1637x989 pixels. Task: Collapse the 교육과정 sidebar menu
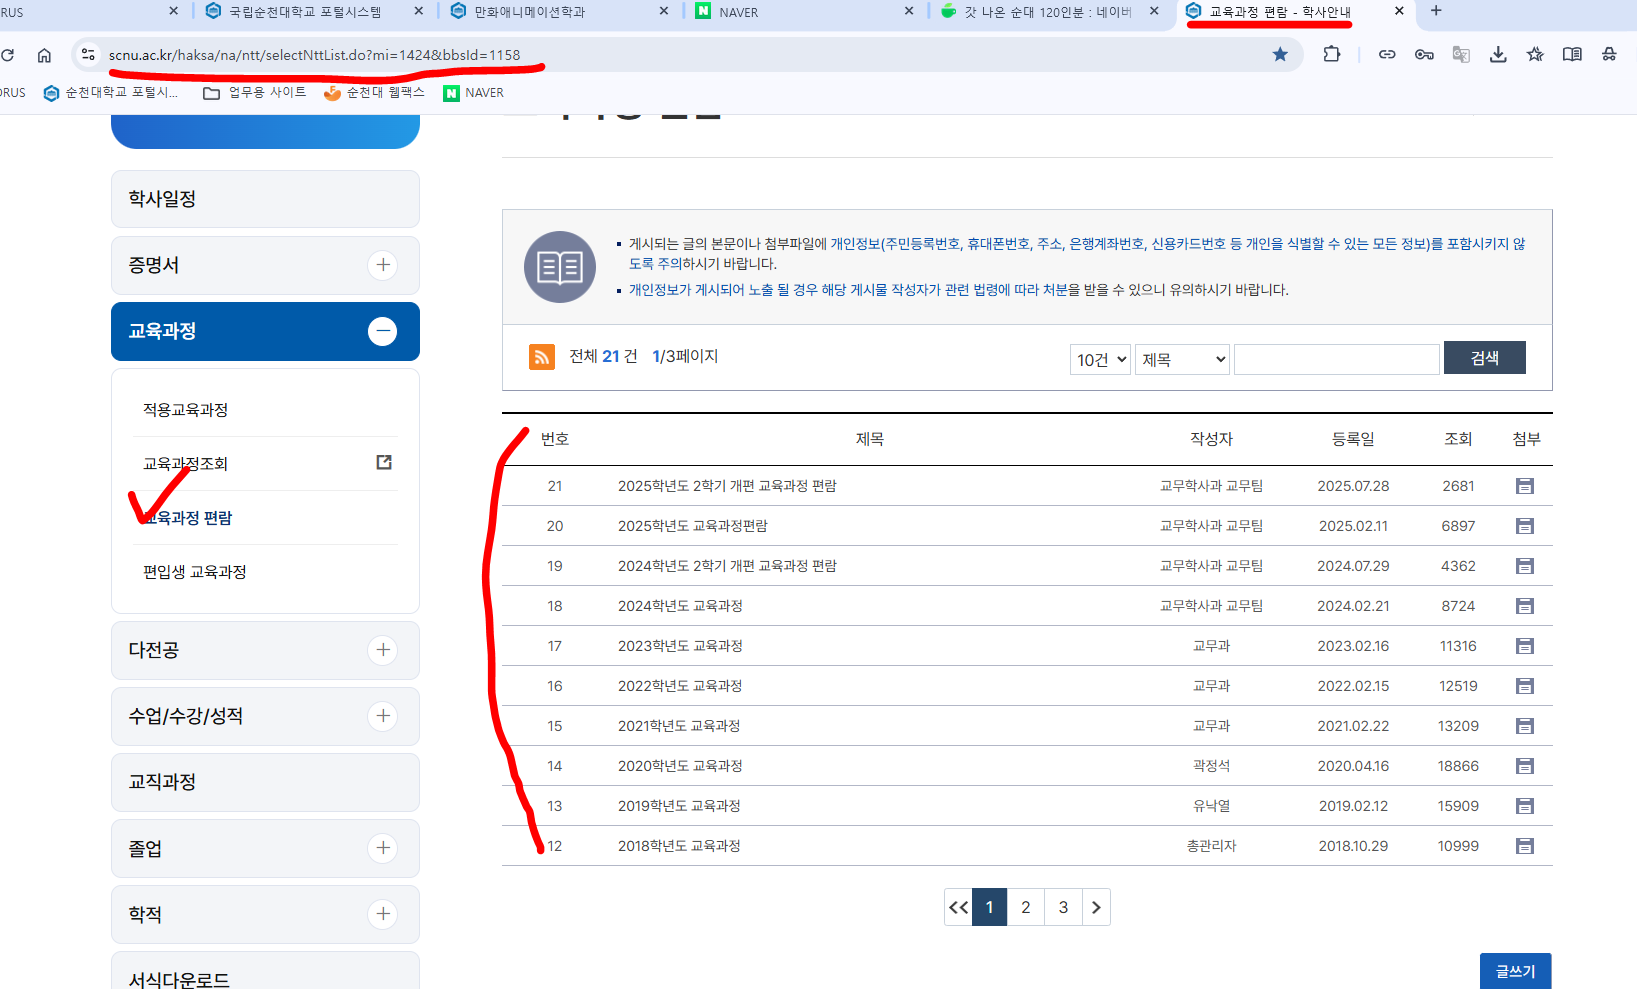pos(382,331)
